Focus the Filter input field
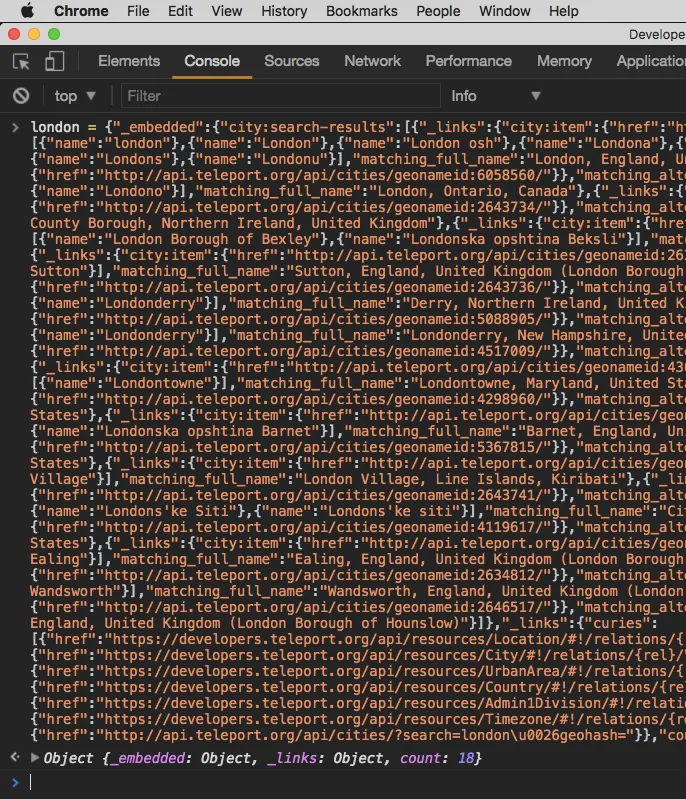Viewport: 686px width, 799px height. tap(281, 96)
